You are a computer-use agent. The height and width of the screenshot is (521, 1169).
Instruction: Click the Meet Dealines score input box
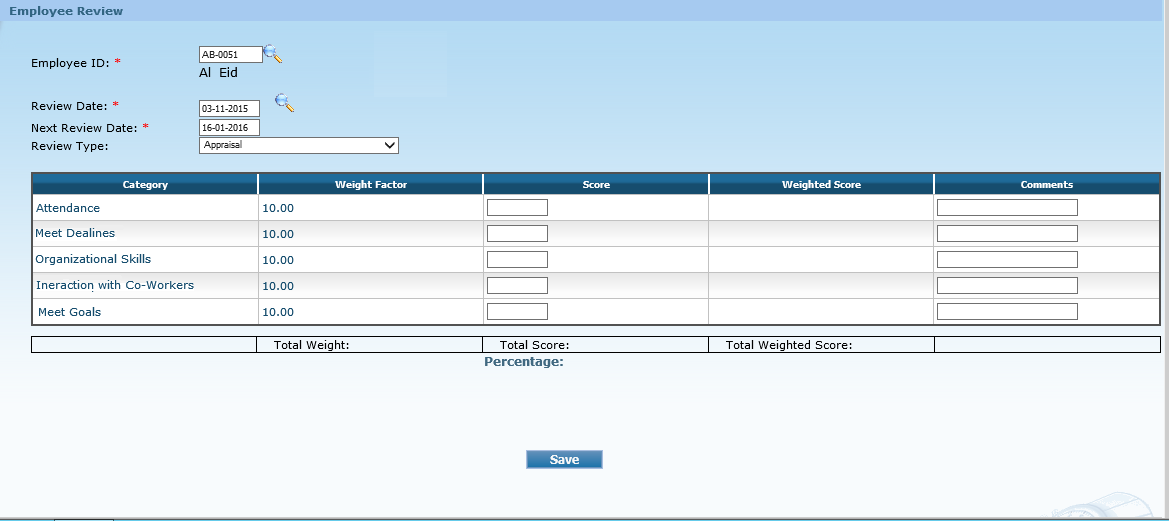[x=517, y=234]
